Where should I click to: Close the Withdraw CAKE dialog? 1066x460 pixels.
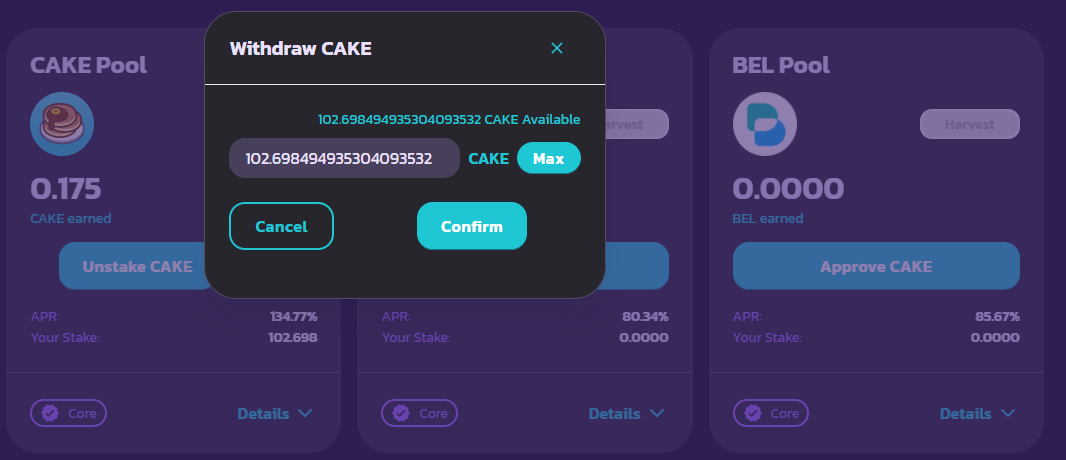click(557, 48)
